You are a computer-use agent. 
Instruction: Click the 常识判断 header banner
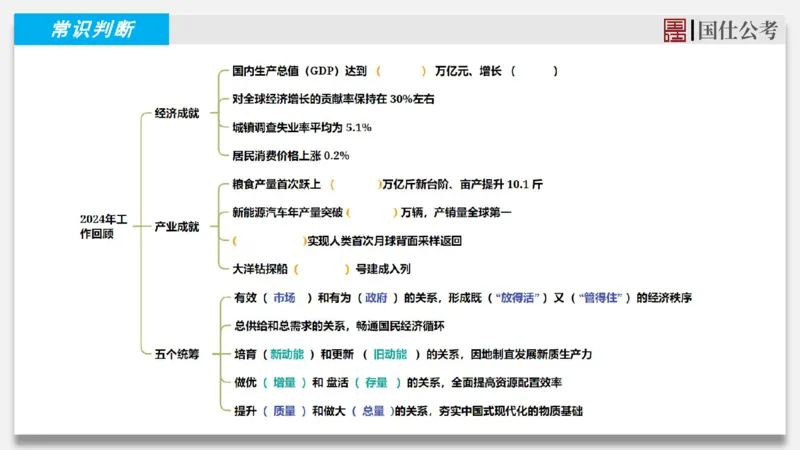point(91,29)
